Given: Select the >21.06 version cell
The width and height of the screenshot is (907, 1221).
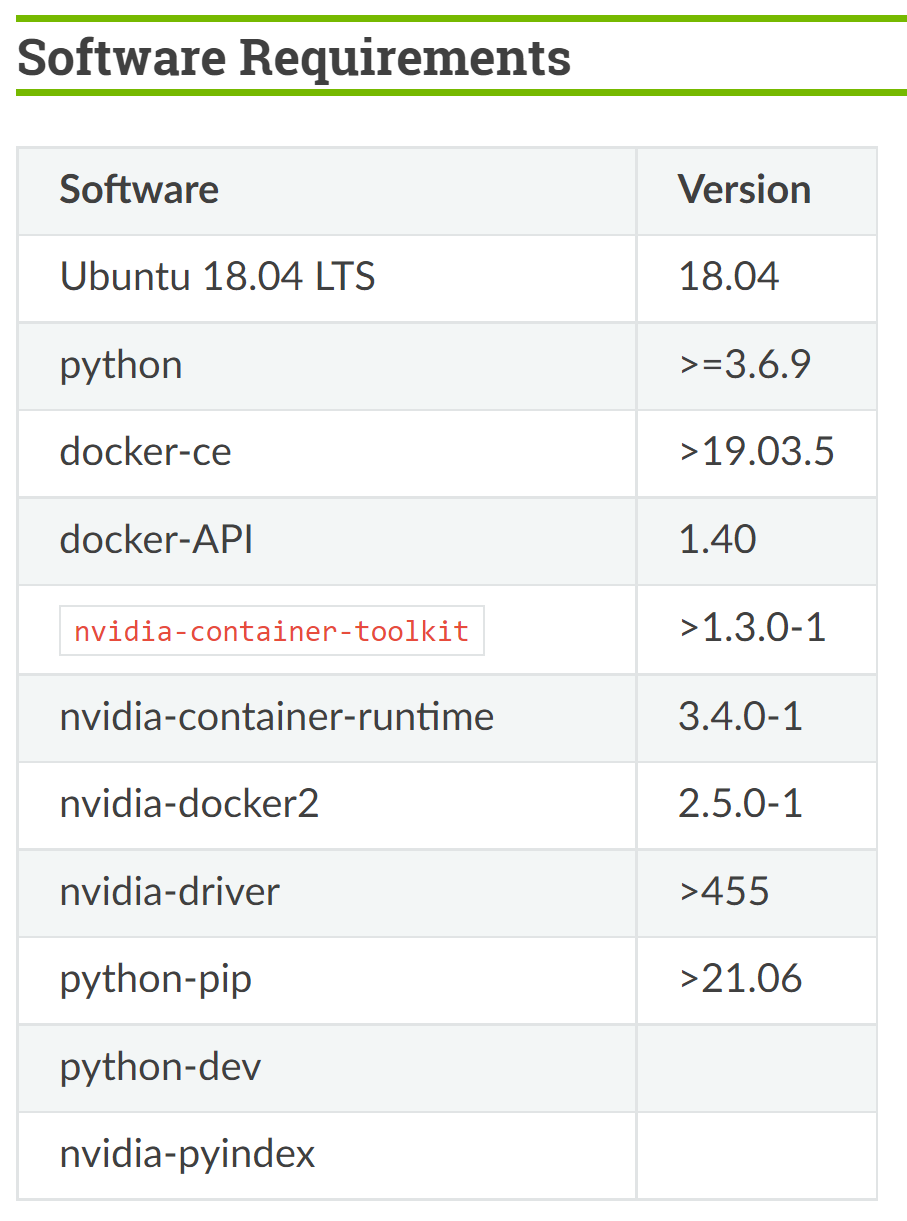Looking at the screenshot, I should coord(741,979).
